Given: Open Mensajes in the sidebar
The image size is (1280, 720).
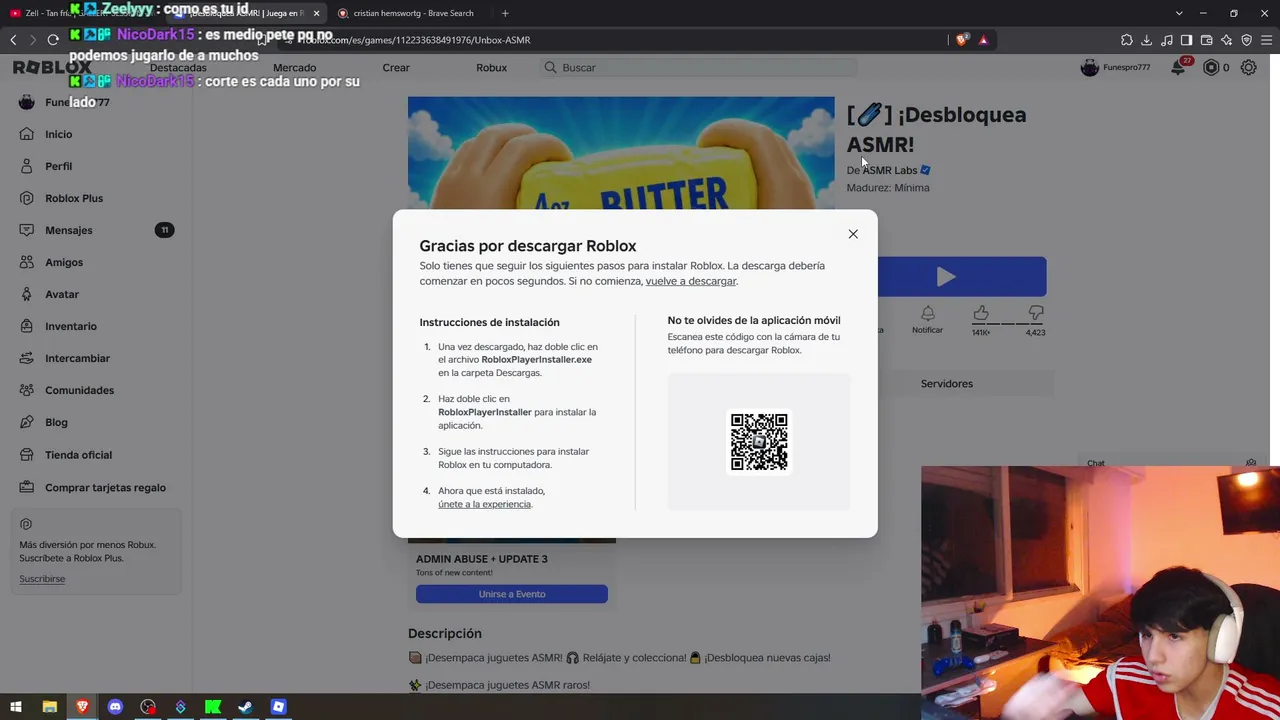Looking at the screenshot, I should (68, 230).
